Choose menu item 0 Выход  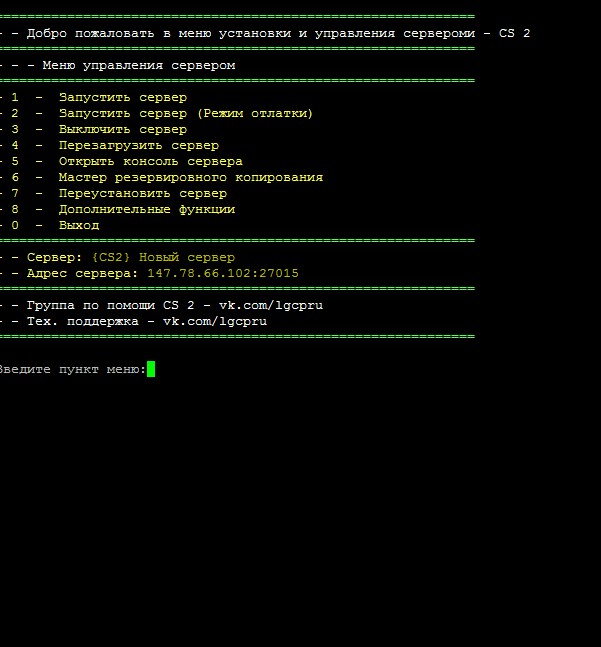78,225
